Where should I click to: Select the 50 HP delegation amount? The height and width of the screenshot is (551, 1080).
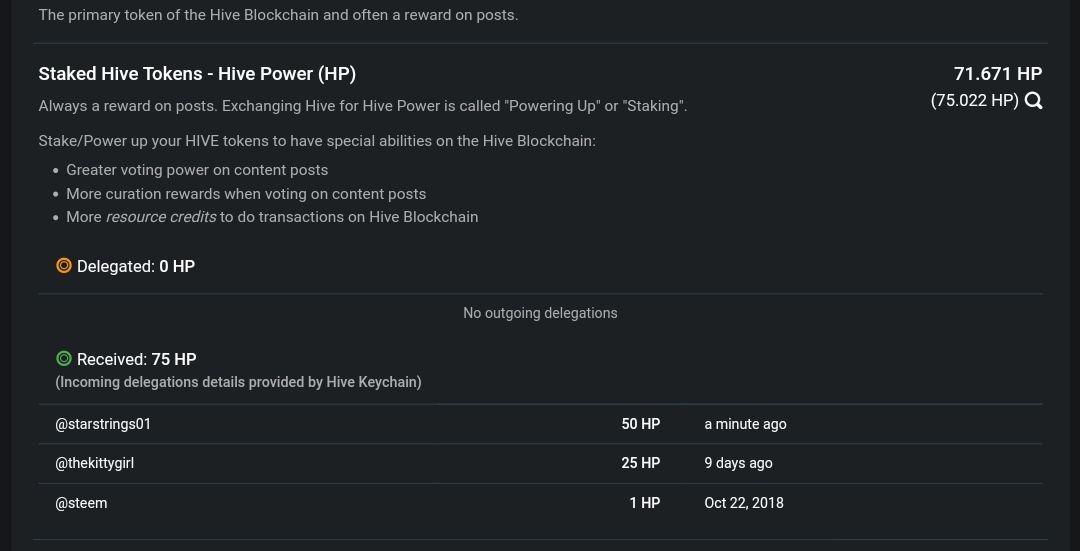point(641,424)
